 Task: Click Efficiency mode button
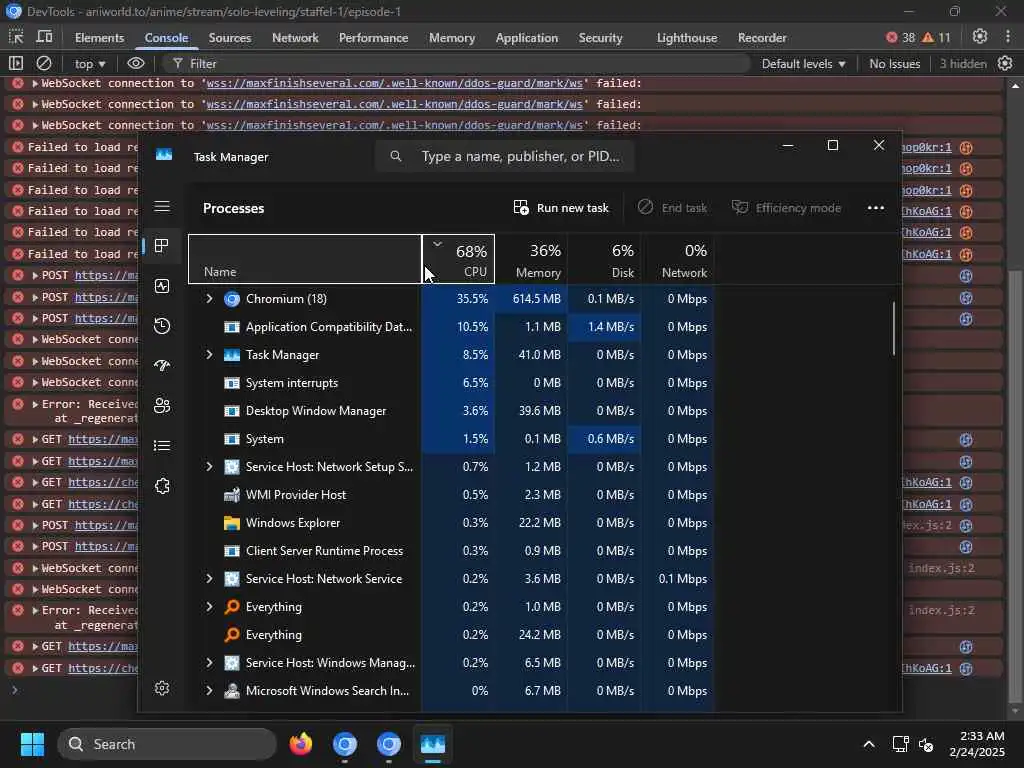786,208
